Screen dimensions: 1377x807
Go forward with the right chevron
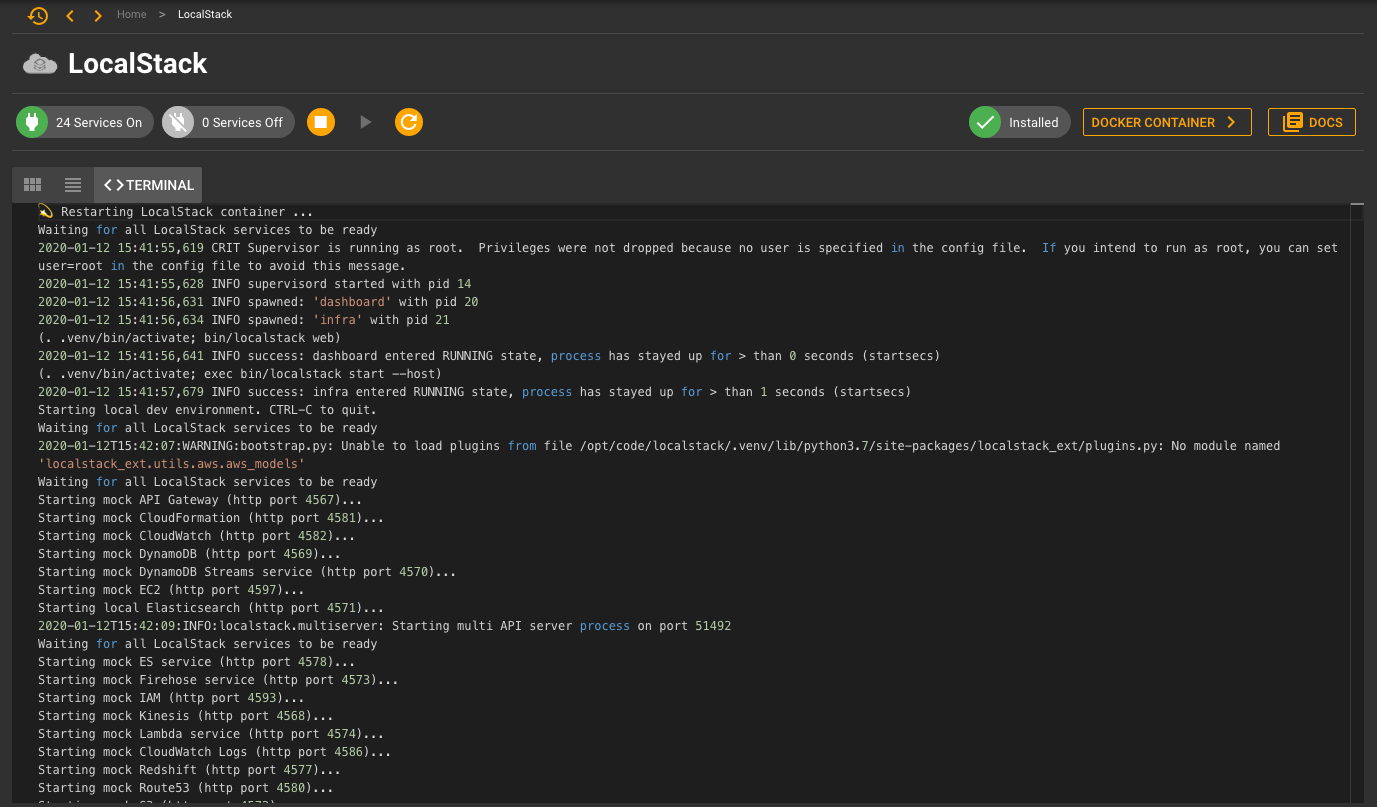[x=97, y=15]
